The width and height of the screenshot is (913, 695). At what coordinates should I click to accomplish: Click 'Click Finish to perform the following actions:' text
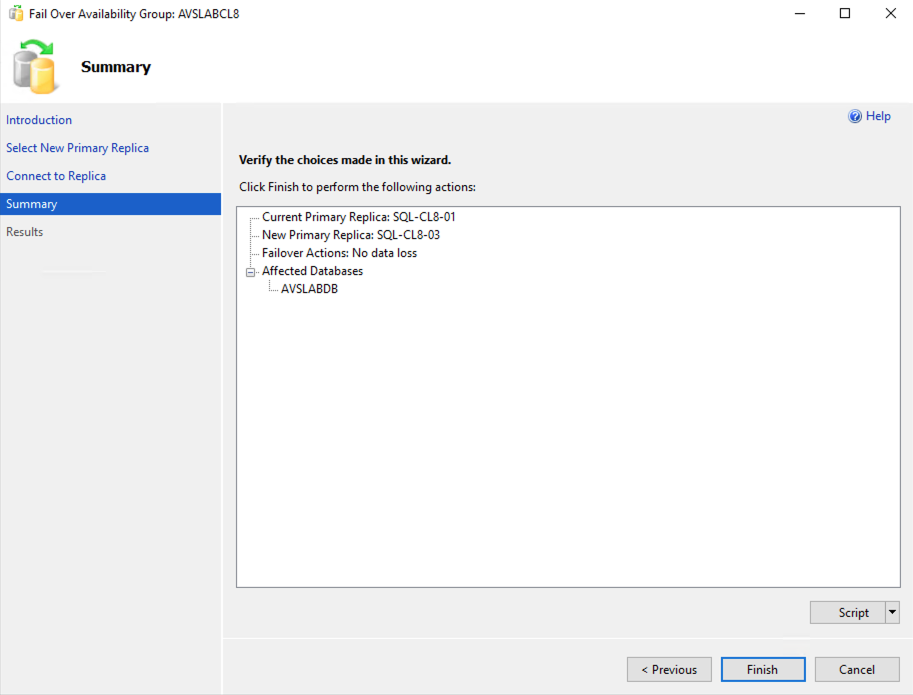(358, 187)
